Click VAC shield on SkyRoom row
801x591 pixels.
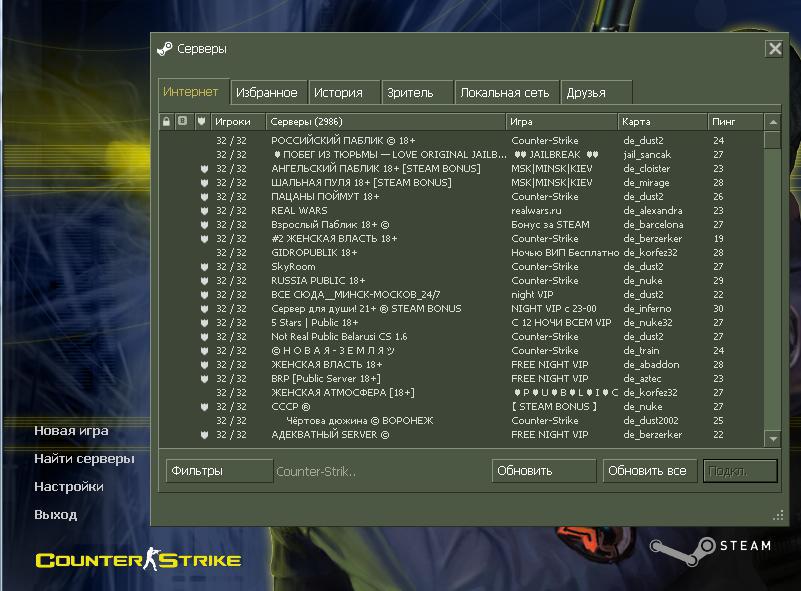[x=204, y=267]
